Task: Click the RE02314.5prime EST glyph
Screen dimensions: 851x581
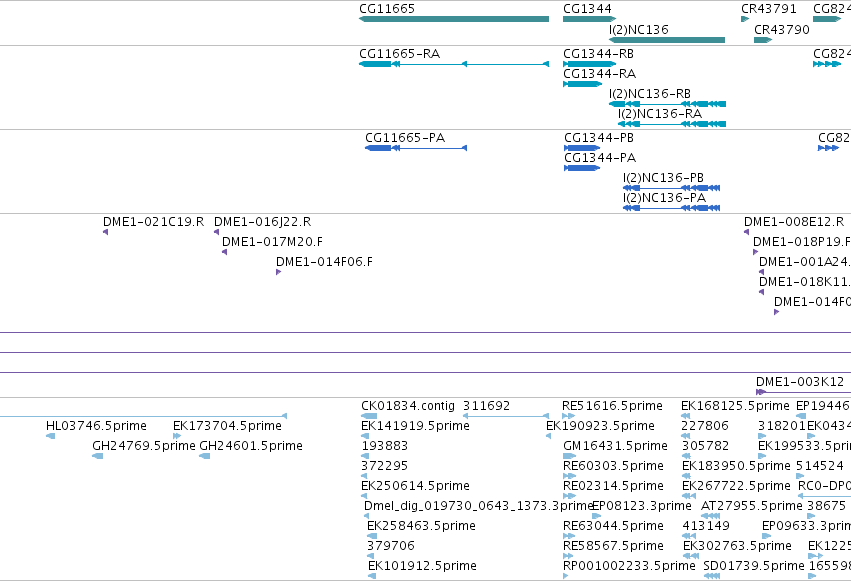Action: (x=569, y=496)
